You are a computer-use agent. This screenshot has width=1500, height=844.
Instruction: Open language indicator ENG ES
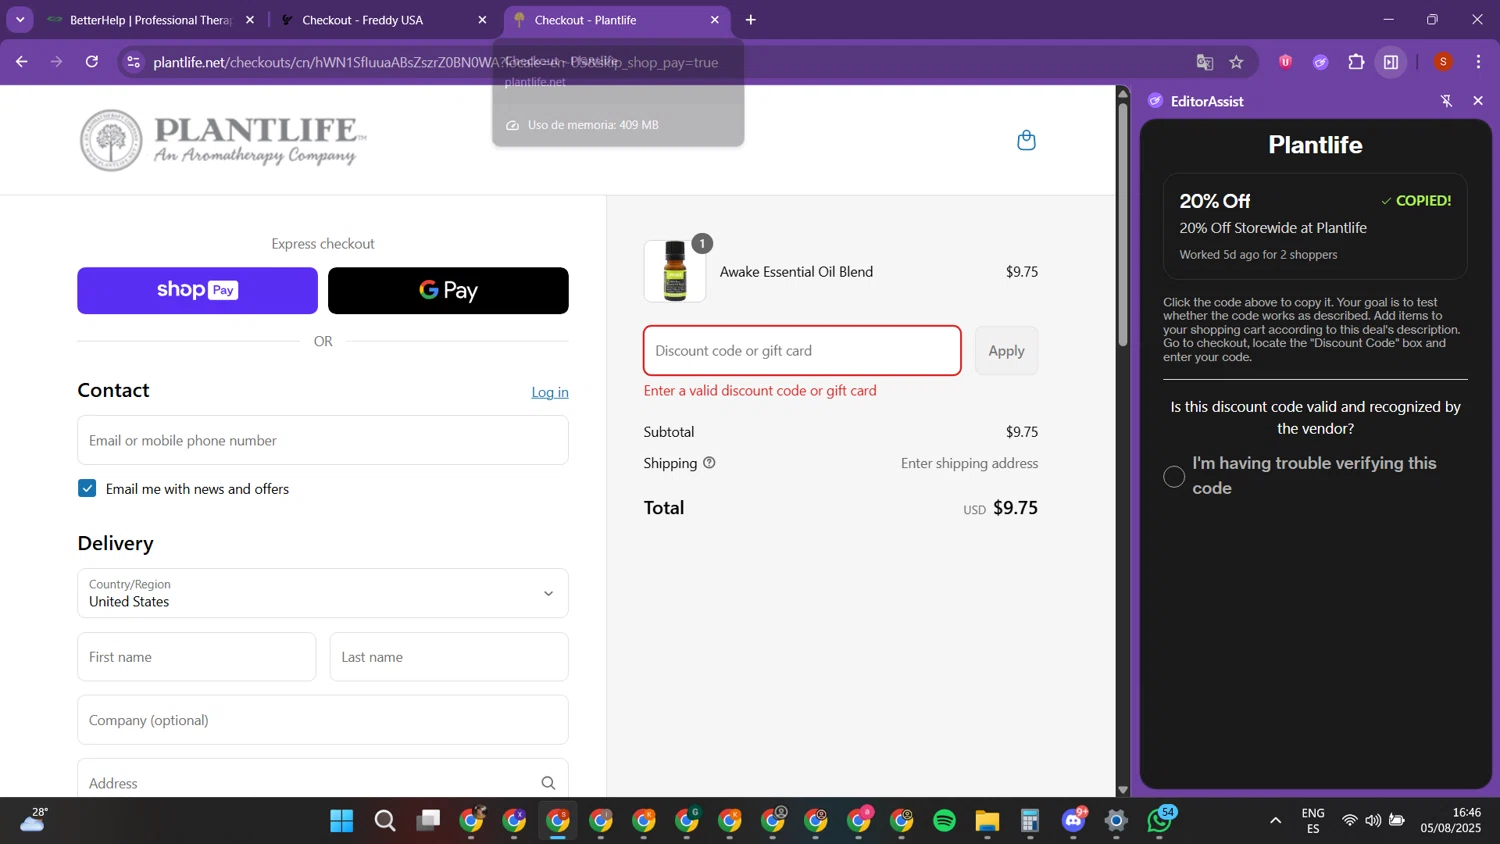click(1313, 821)
